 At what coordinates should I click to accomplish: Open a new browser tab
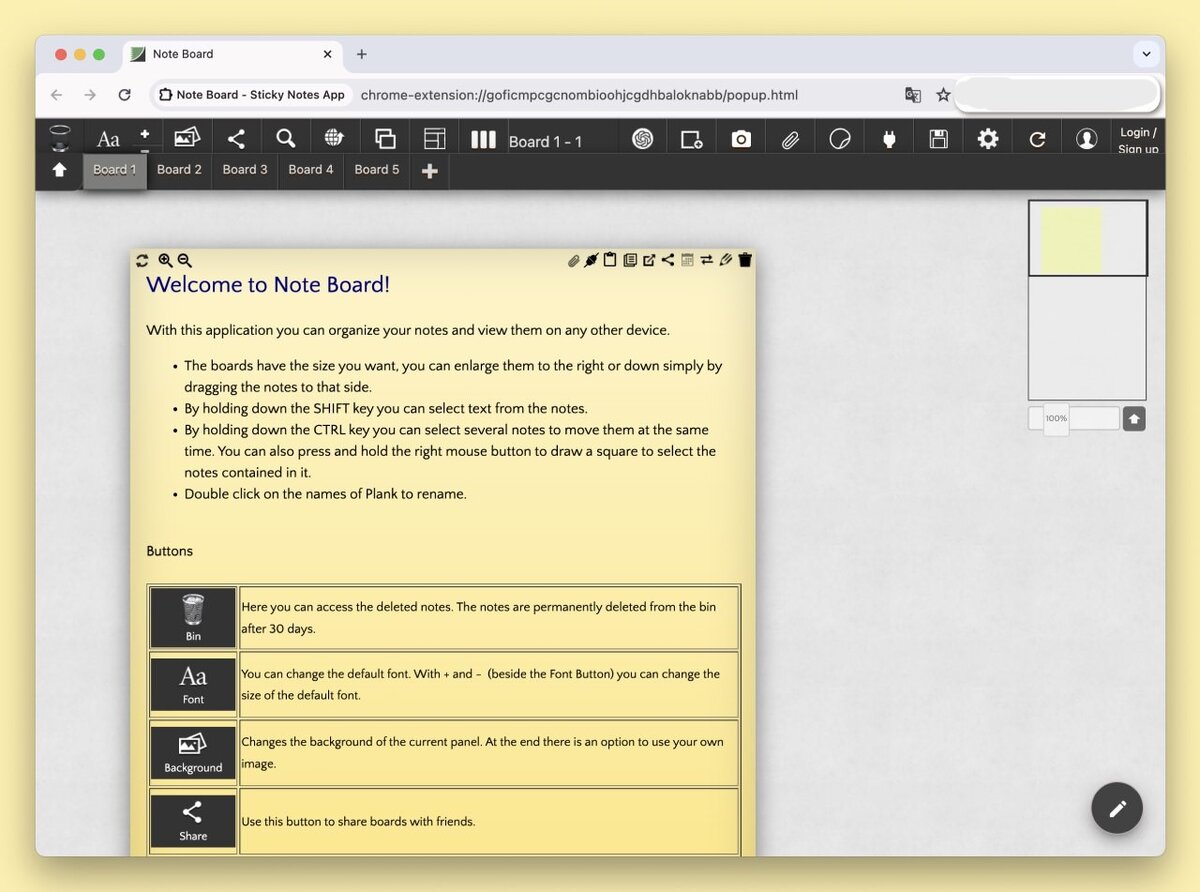coord(361,54)
